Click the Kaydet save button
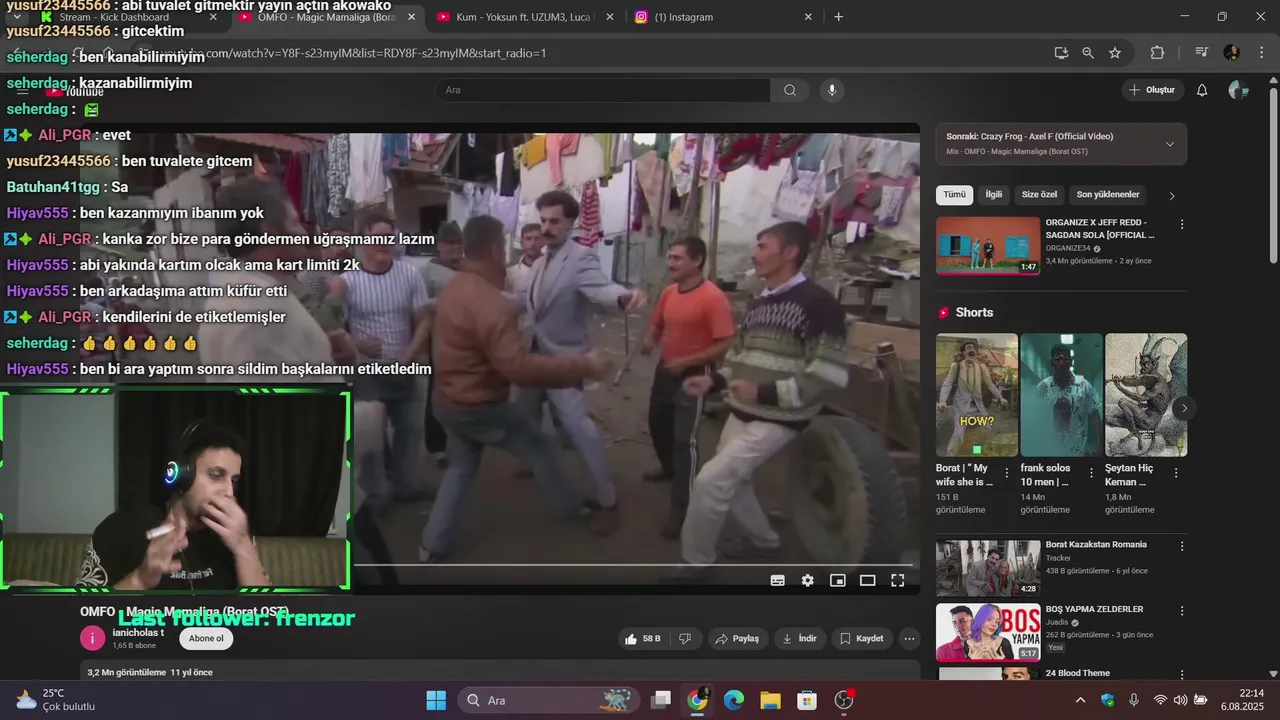Image resolution: width=1280 pixels, height=720 pixels. pyautogui.click(x=861, y=638)
